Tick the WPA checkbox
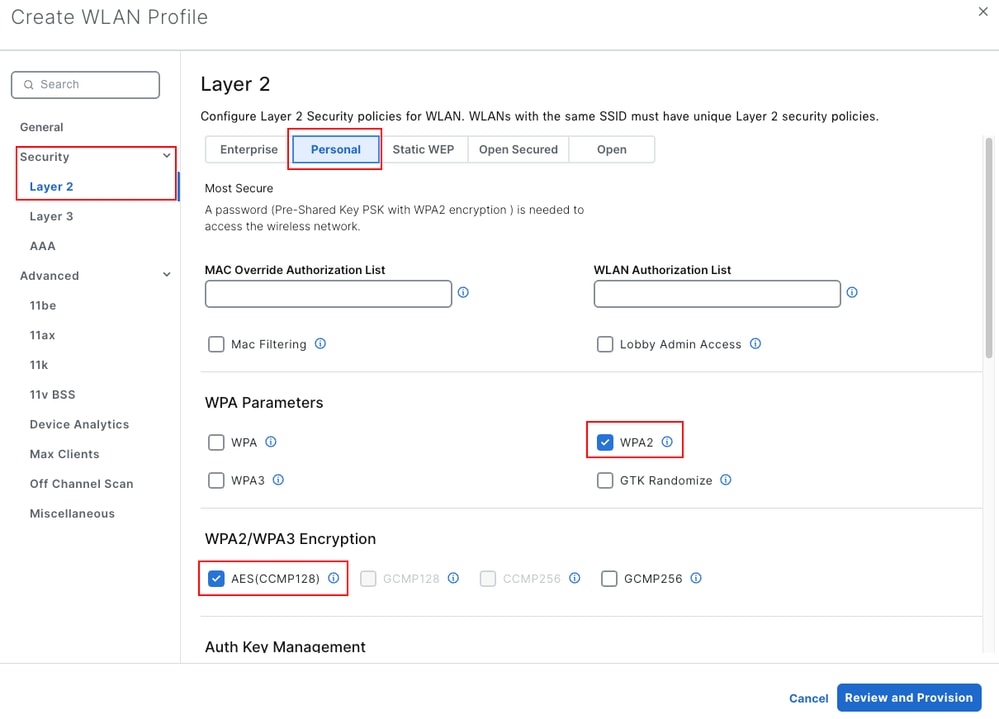The height and width of the screenshot is (719, 999). 216,443
